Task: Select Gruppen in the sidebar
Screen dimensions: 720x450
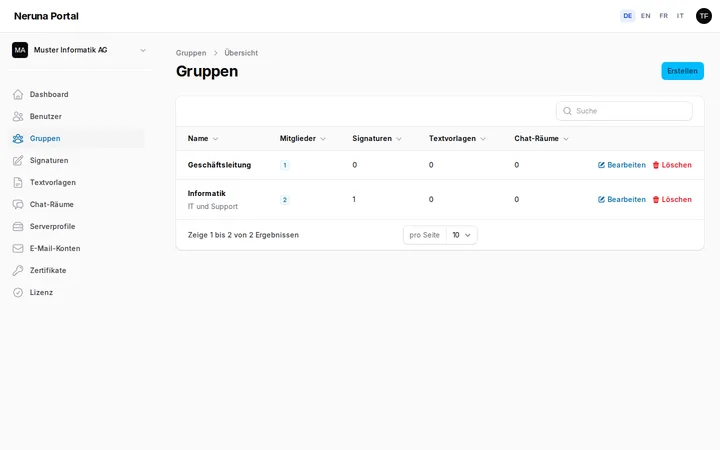Action: (77, 139)
